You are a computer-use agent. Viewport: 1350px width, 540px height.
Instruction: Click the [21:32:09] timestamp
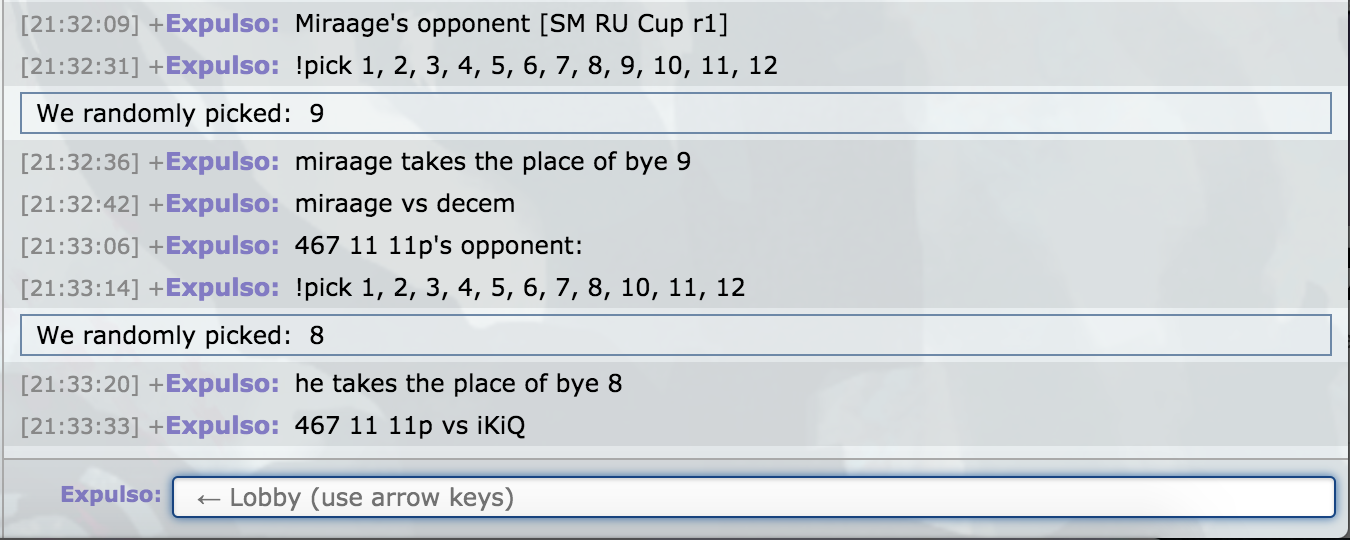pos(80,24)
